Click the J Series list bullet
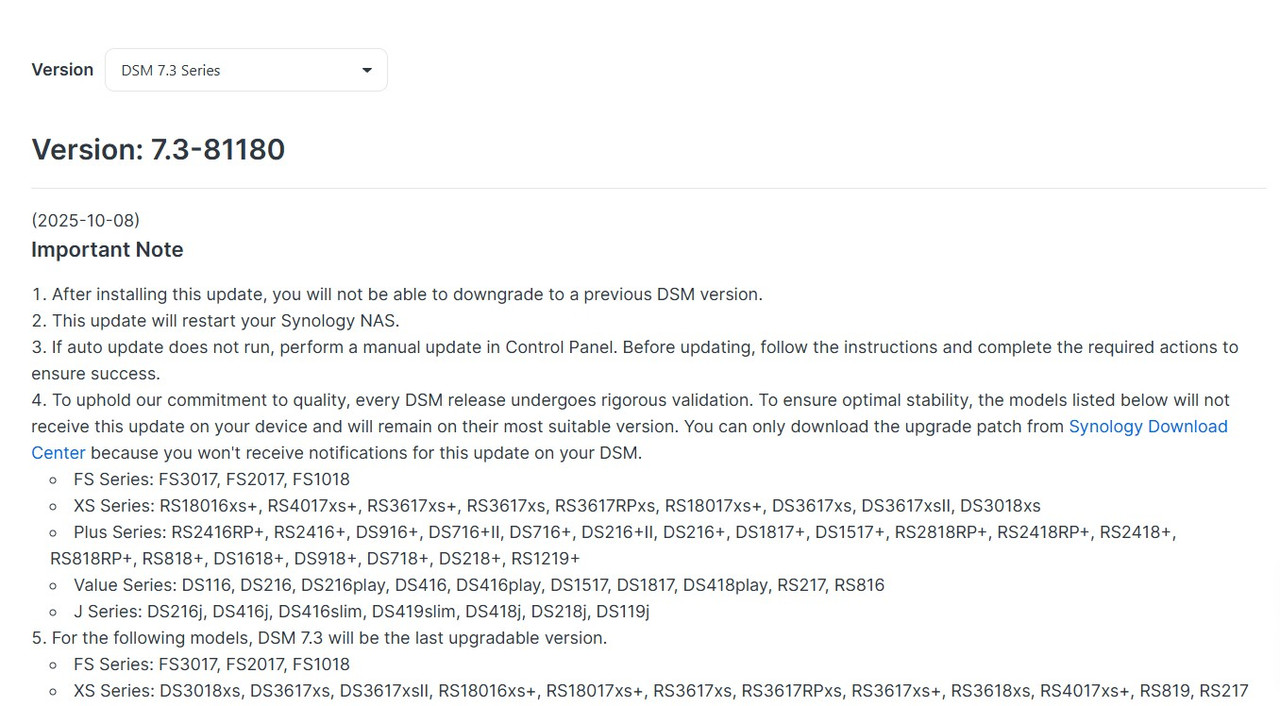 (361, 611)
